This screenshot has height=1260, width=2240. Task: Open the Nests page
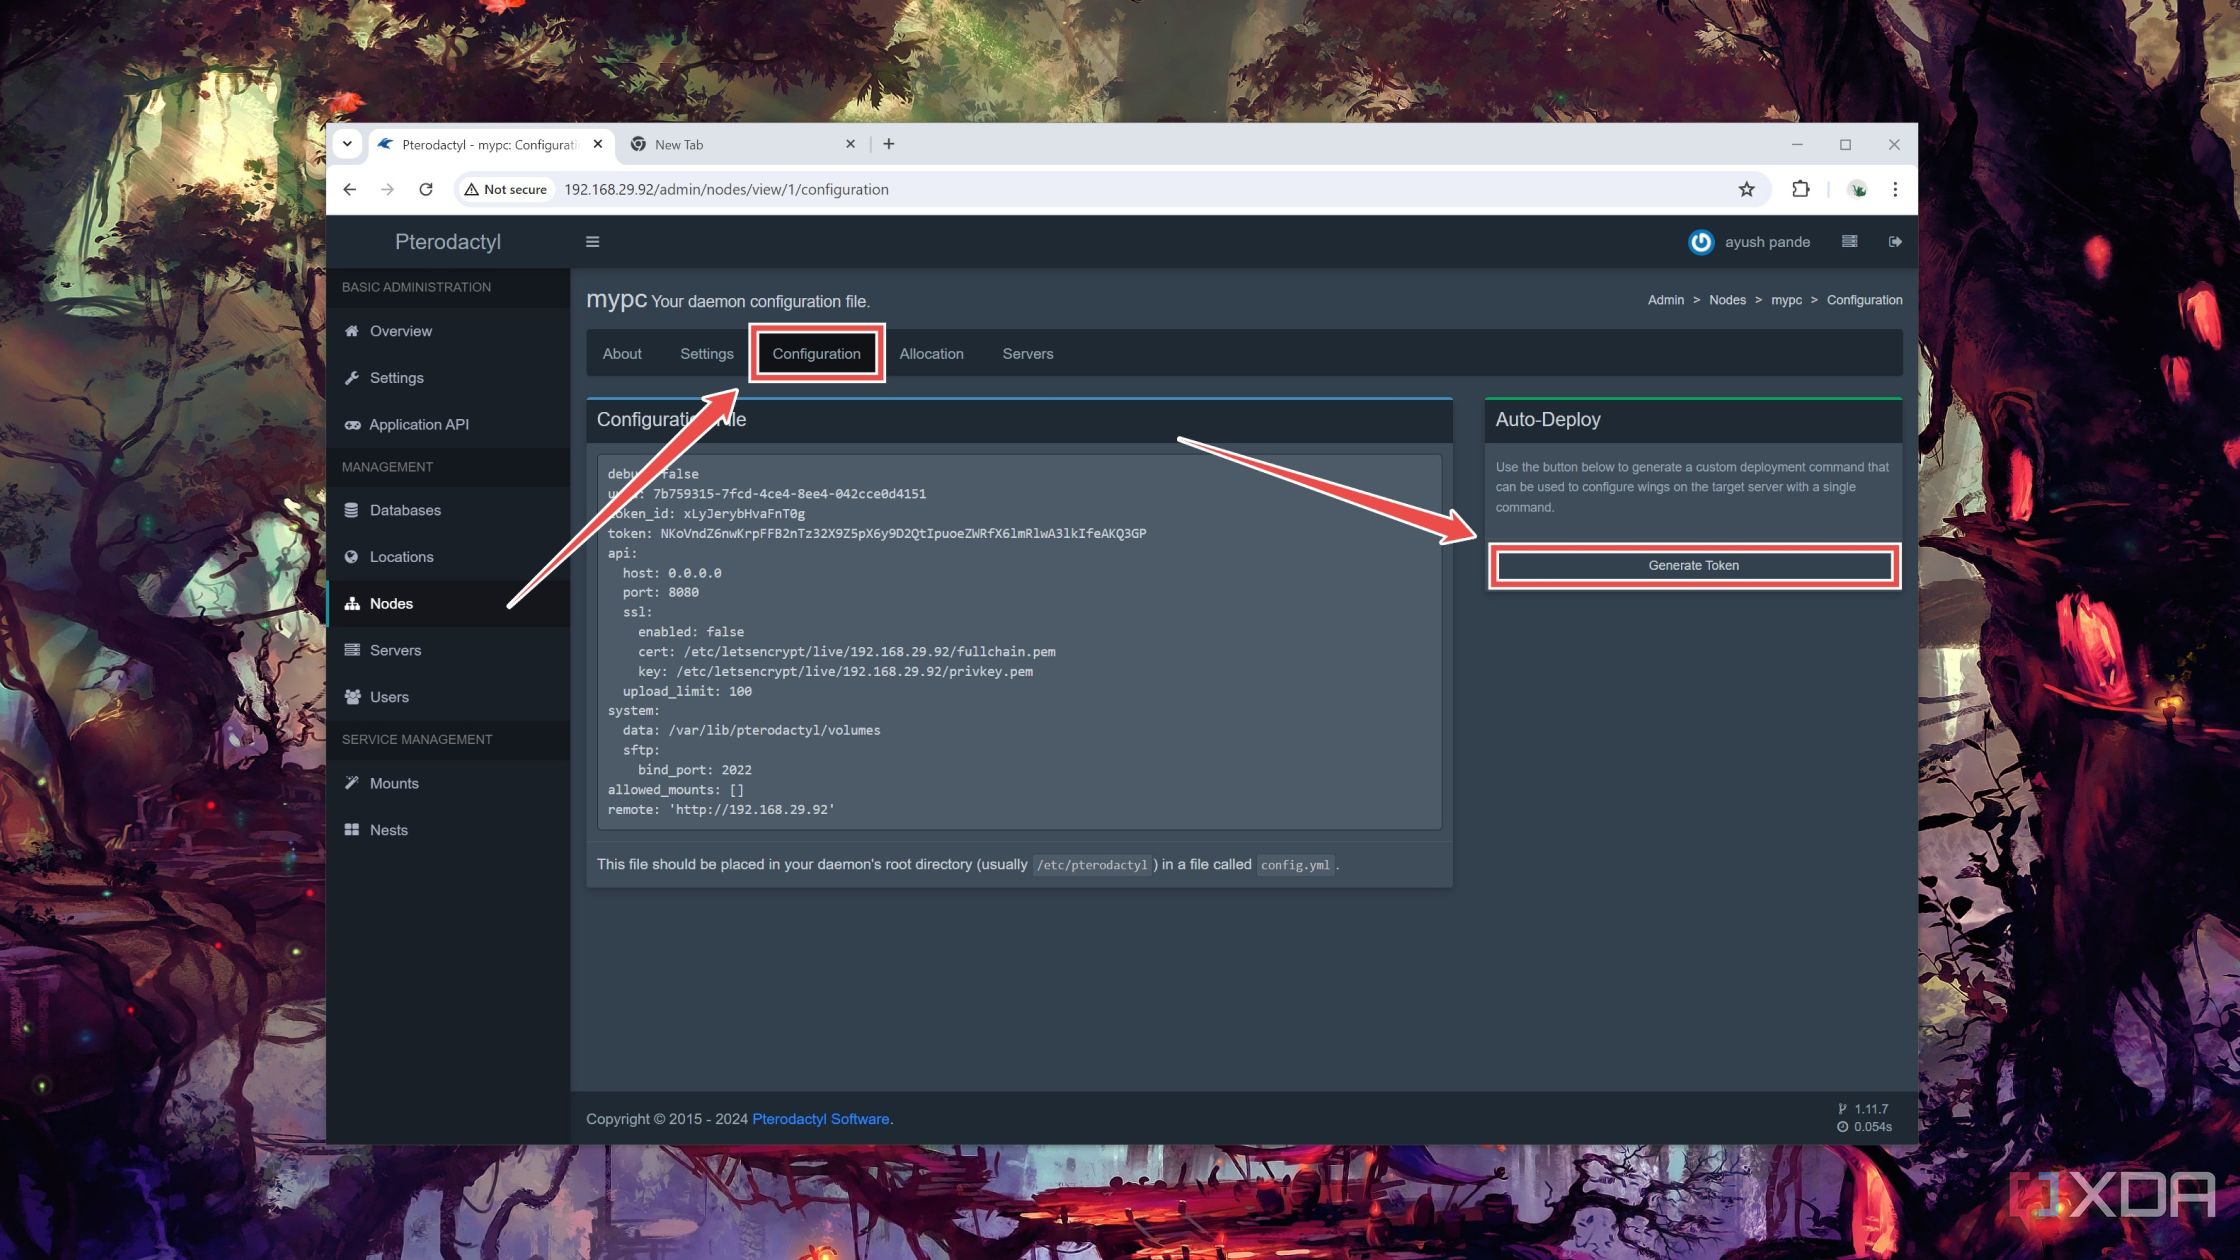[388, 830]
